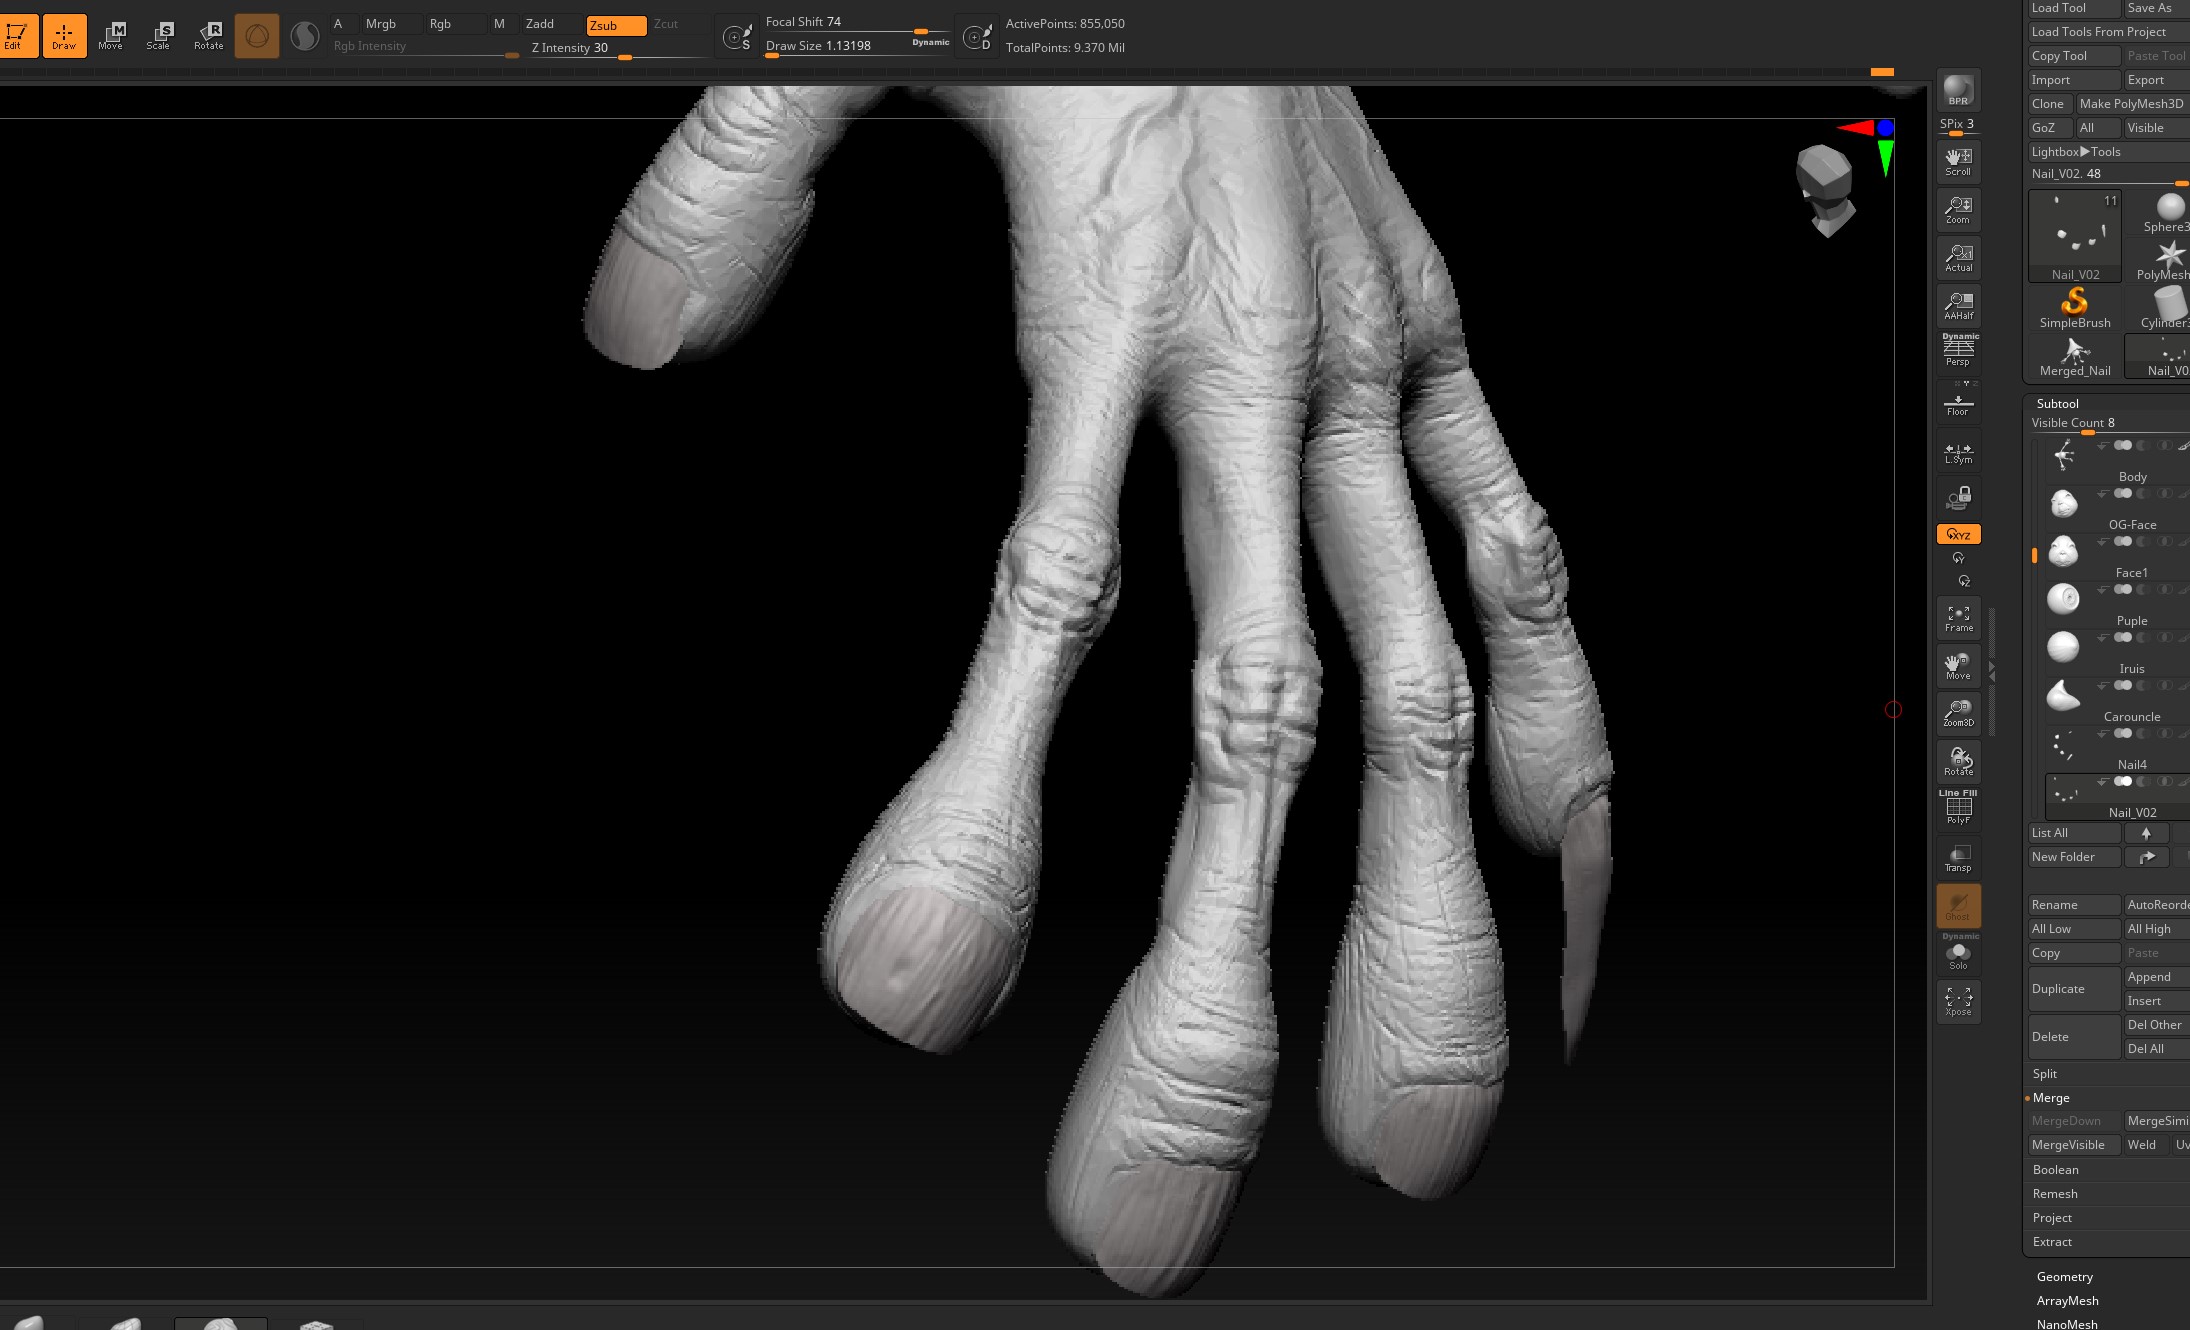Select the Scroll canvas tool icon
The image size is (2190, 1330).
click(x=1958, y=162)
